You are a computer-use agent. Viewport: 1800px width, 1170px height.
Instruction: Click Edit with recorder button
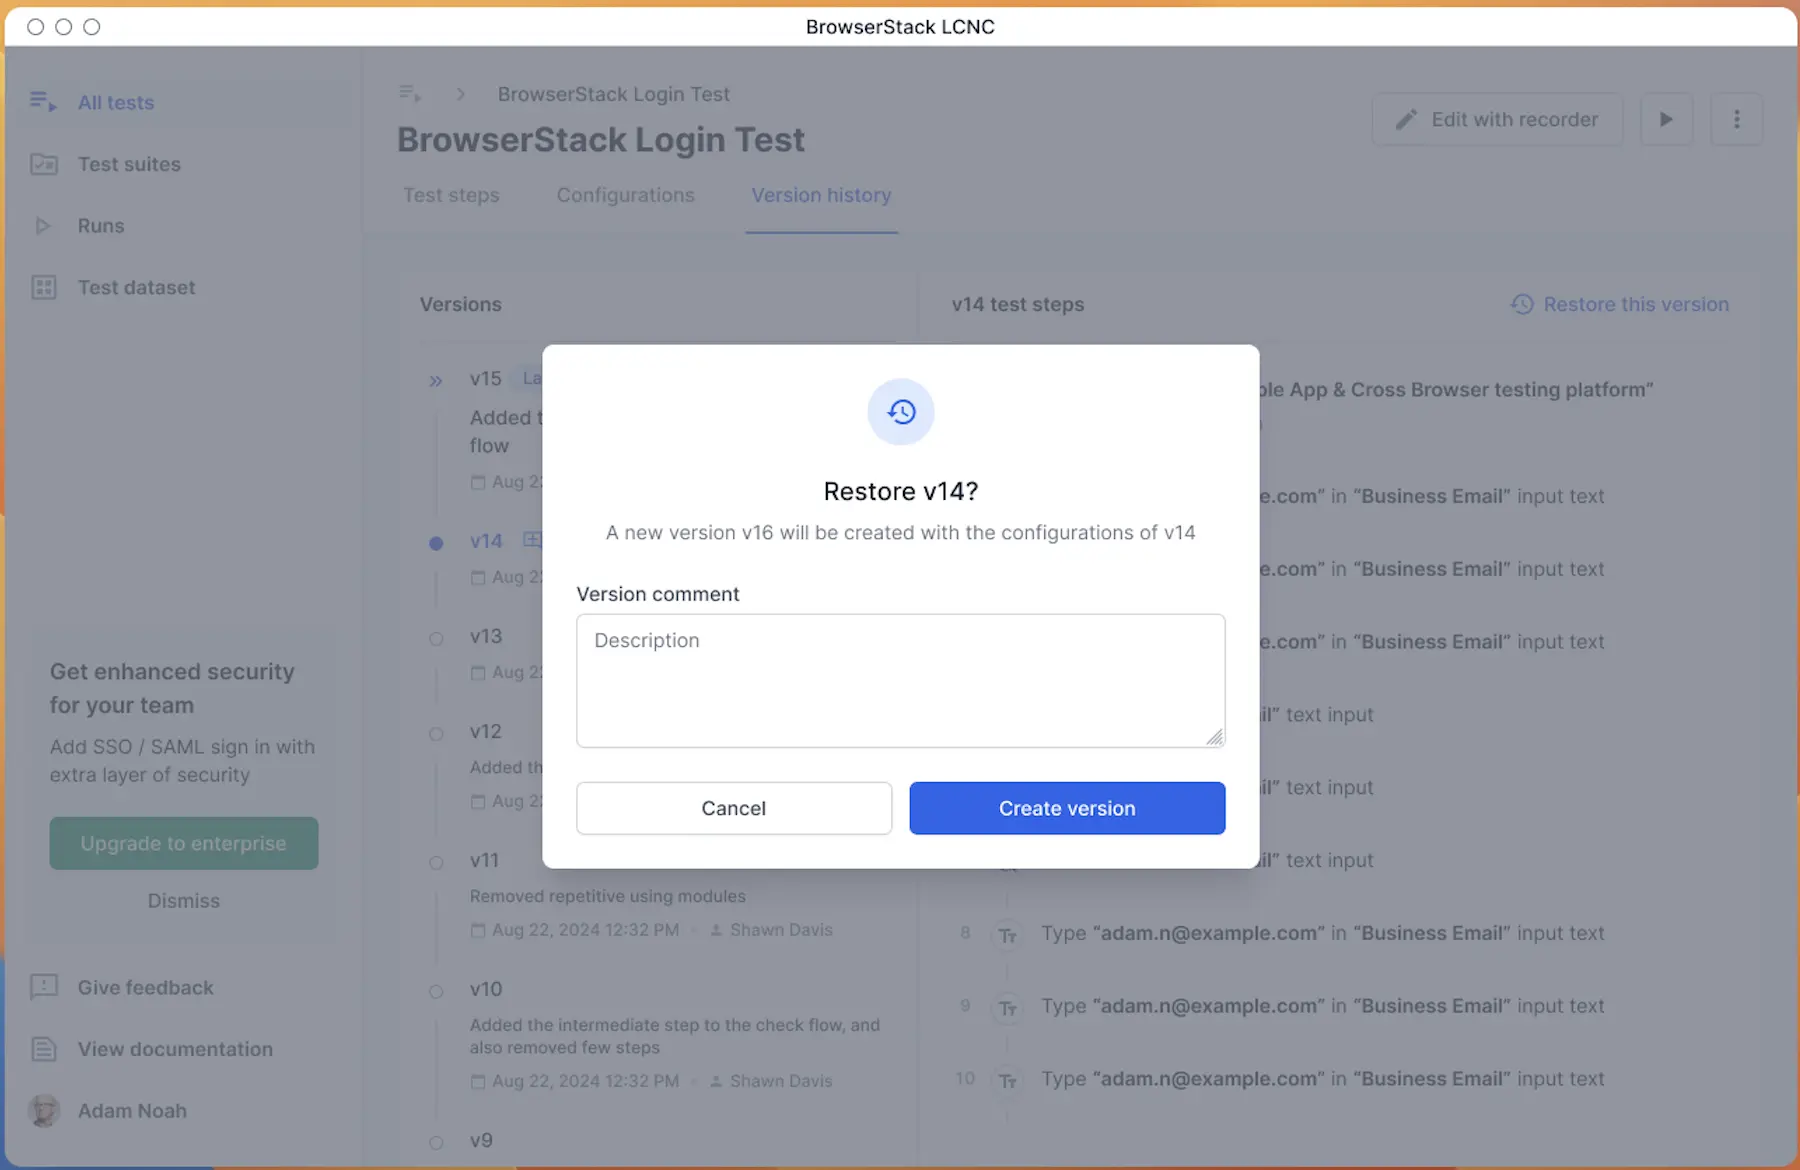click(x=1497, y=119)
